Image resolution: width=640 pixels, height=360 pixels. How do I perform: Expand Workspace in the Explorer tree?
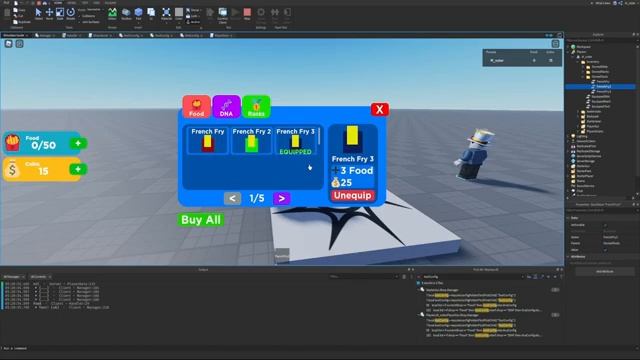tap(568, 47)
